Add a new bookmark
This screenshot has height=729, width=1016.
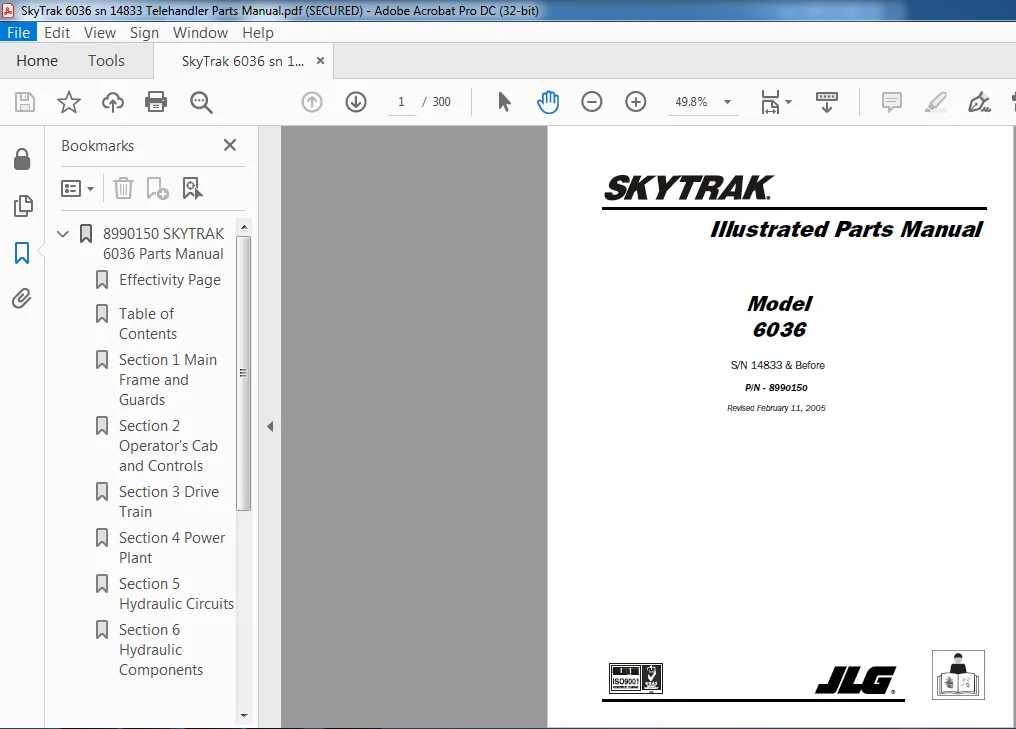tap(157, 189)
